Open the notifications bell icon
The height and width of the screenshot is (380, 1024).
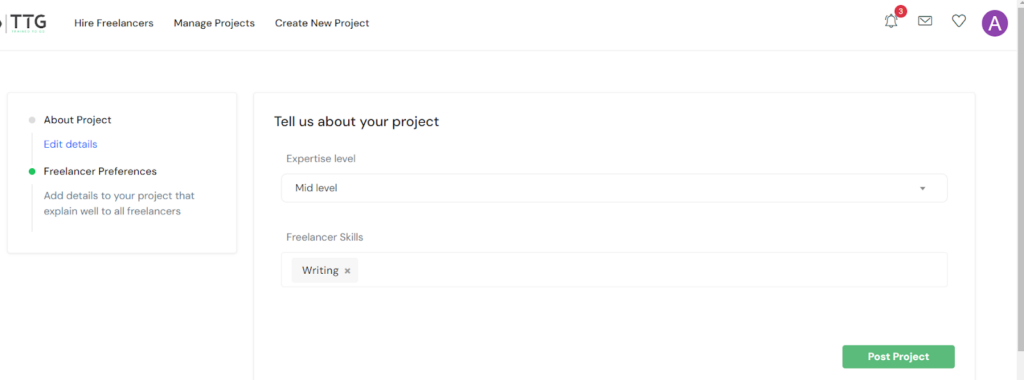(x=891, y=22)
